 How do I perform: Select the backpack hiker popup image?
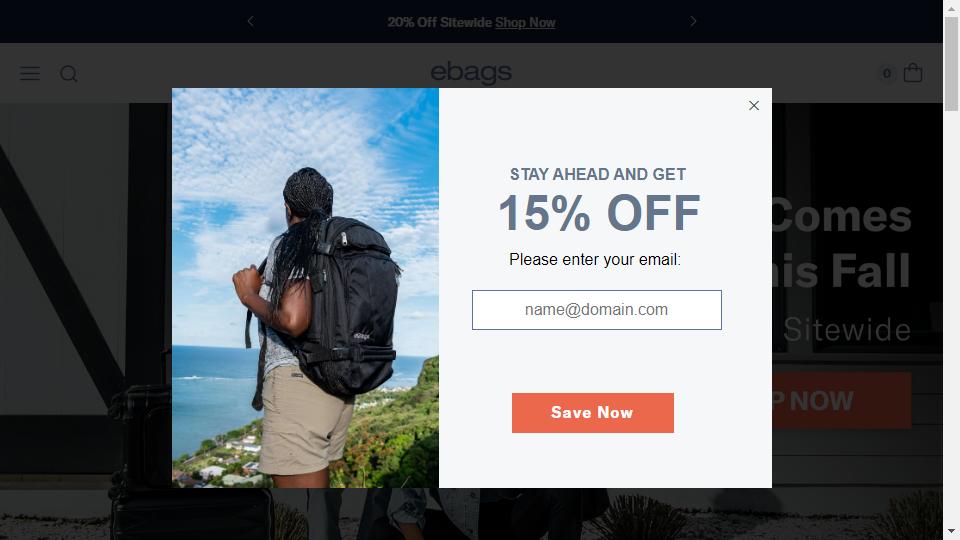[x=306, y=288]
